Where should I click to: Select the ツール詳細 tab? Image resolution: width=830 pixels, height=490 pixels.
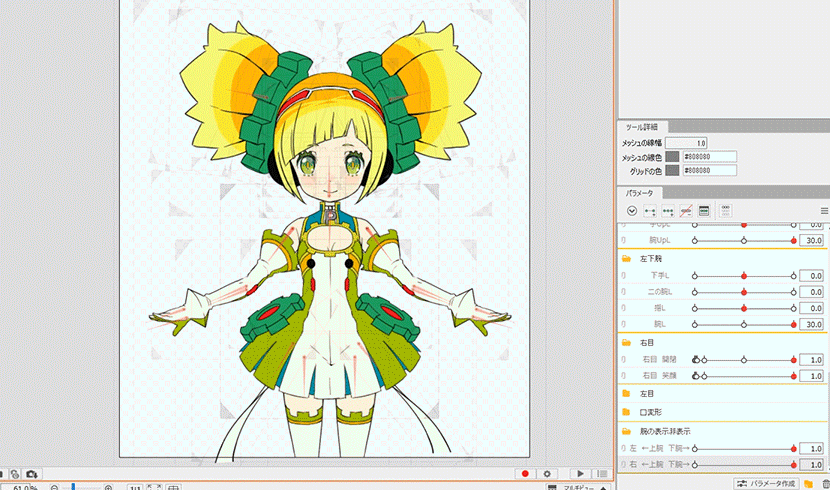(x=641, y=128)
